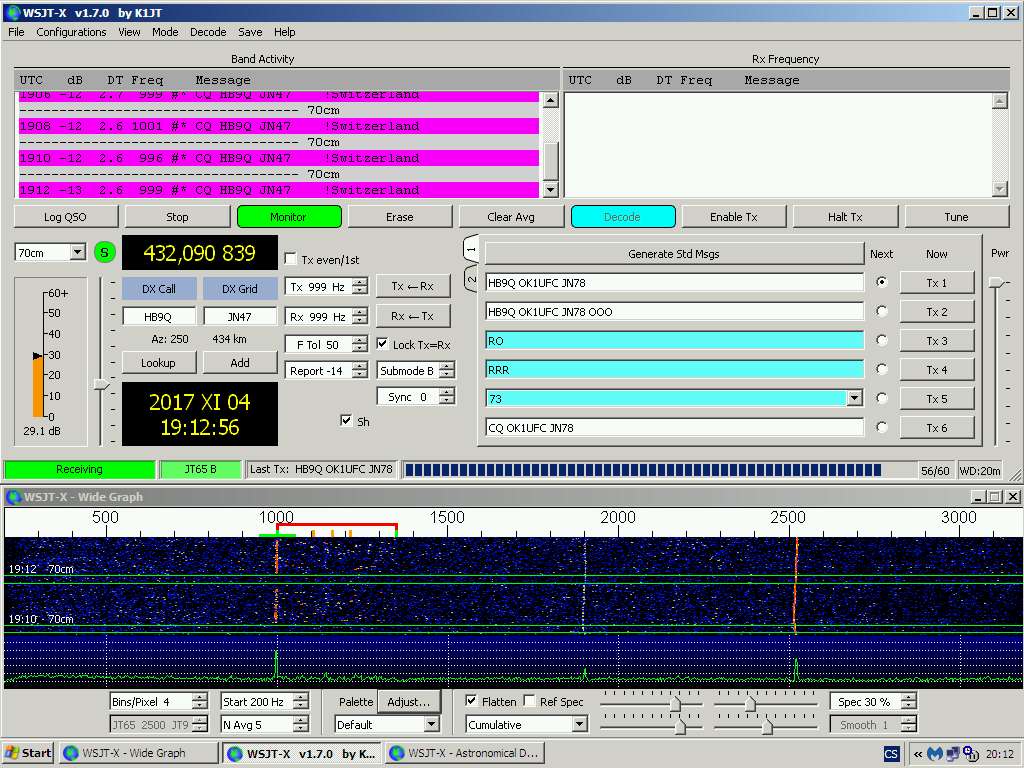Click the volume icon in system tray
1024x768 pixels.
[969, 754]
